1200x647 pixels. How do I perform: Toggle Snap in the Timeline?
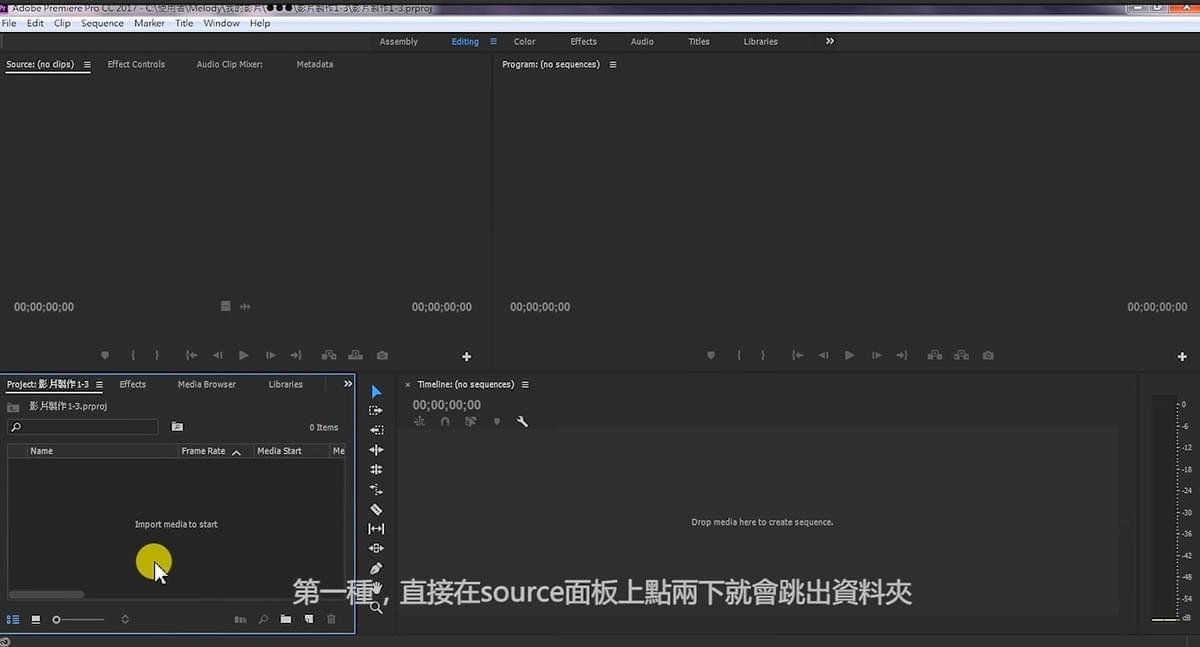[x=445, y=422]
